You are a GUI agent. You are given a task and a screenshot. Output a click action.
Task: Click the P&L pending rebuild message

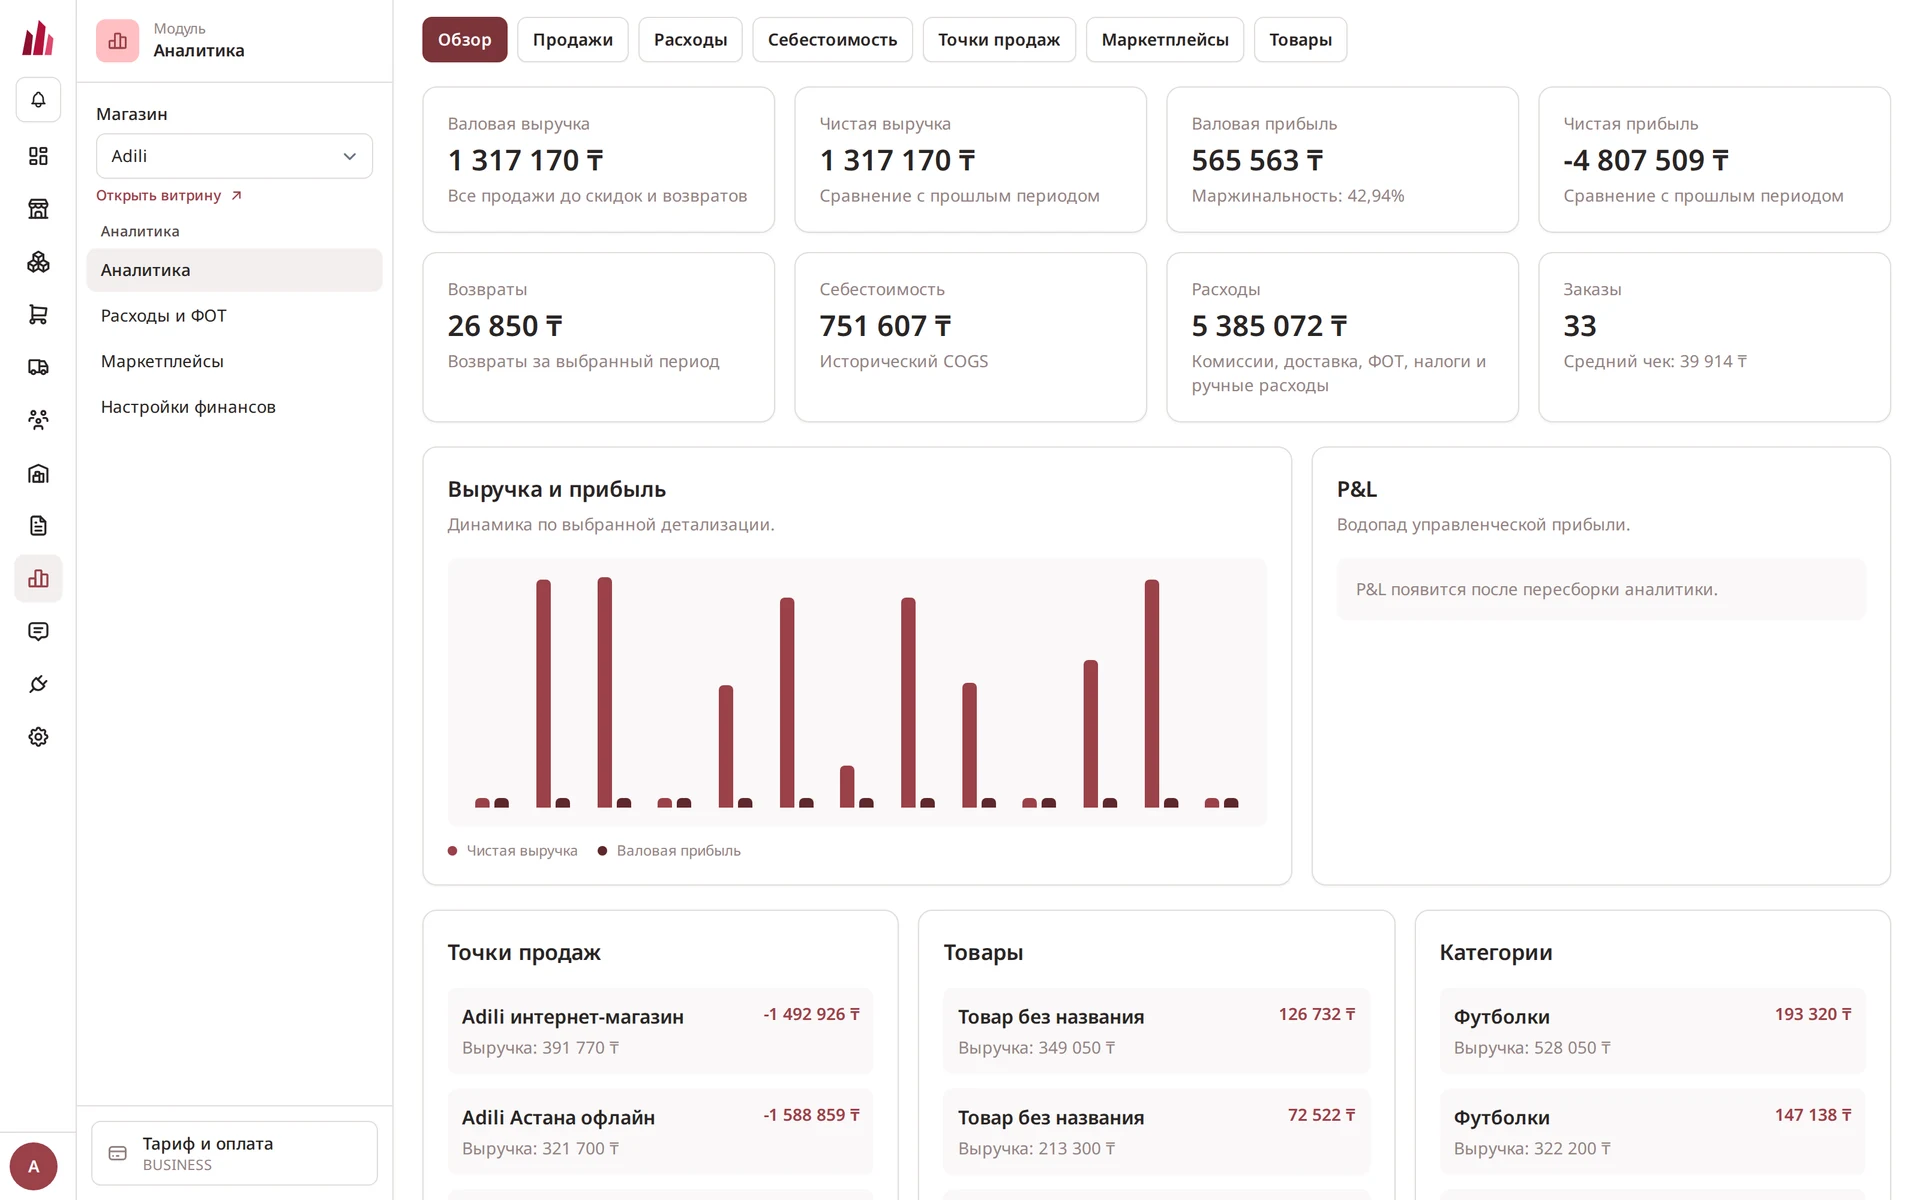pyautogui.click(x=1601, y=590)
